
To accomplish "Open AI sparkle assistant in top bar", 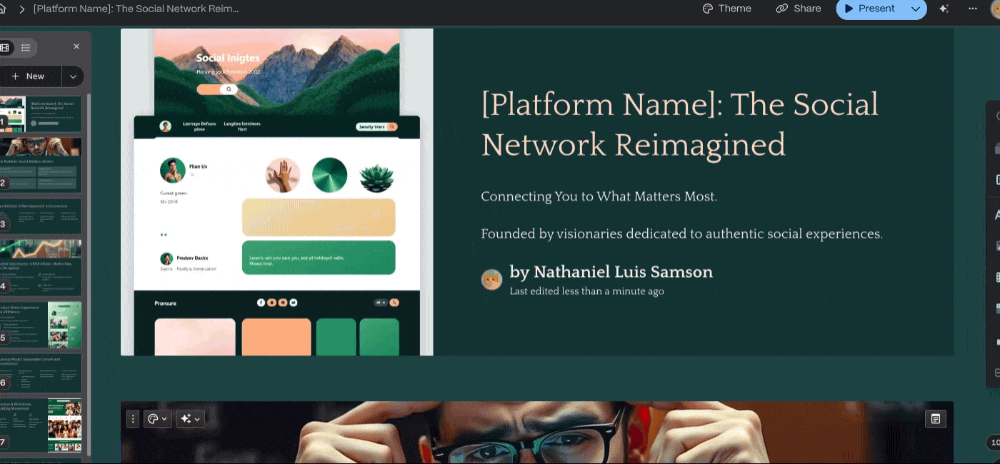I will (944, 8).
